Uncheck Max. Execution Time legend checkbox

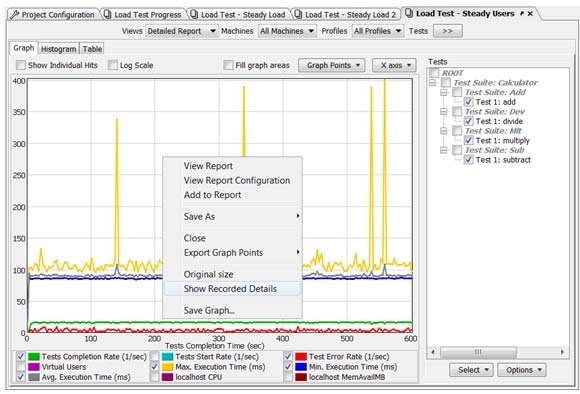click(x=155, y=367)
